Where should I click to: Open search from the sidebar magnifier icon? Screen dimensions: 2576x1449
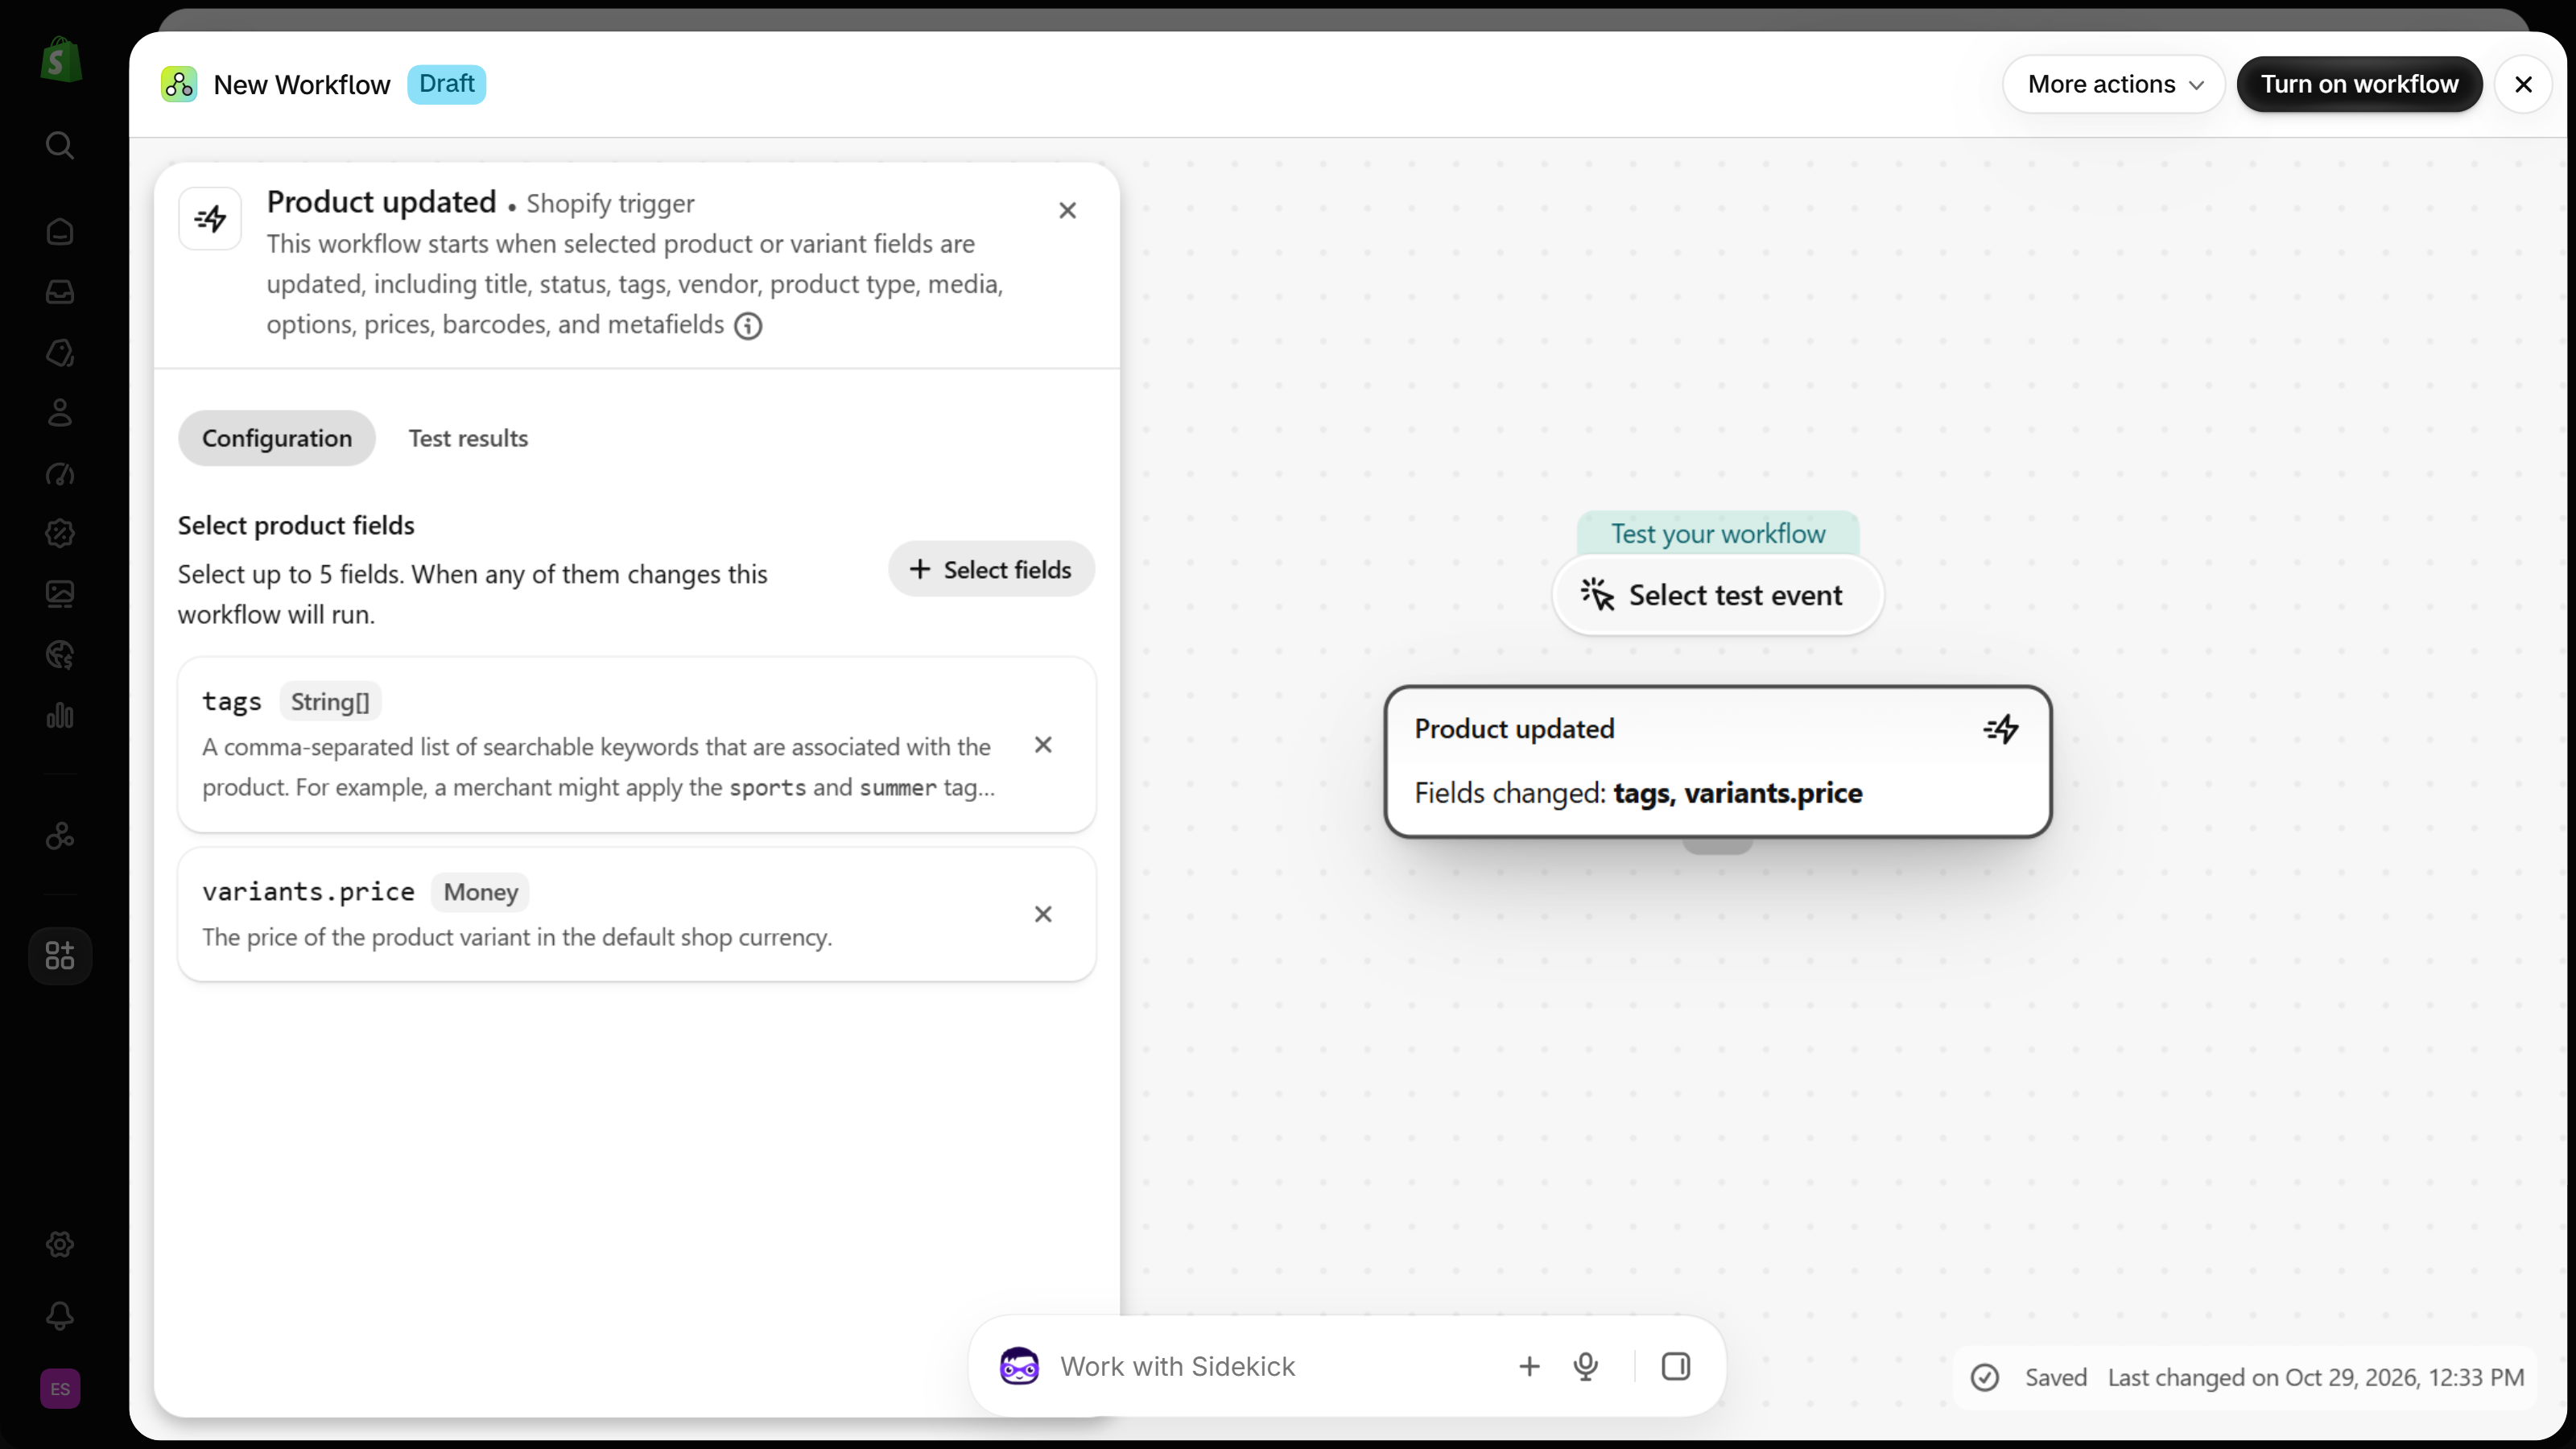pyautogui.click(x=60, y=146)
